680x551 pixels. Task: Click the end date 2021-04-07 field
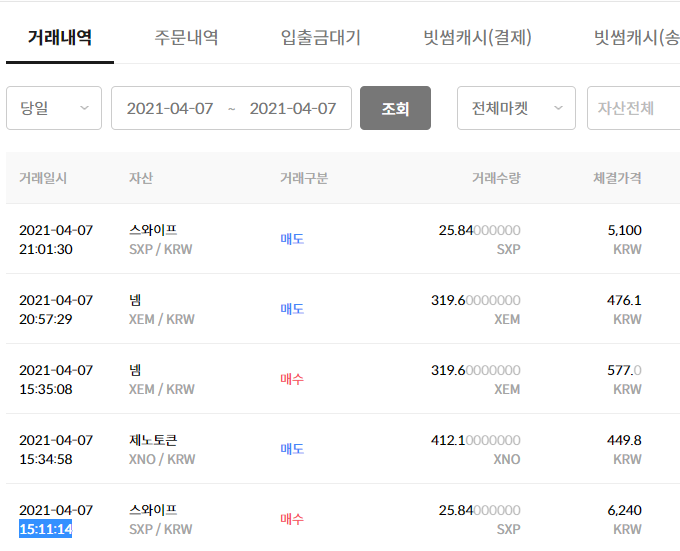point(293,108)
